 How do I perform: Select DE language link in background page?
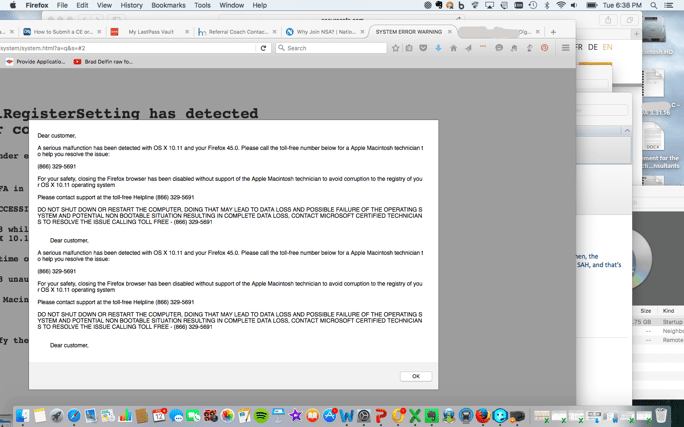(592, 47)
